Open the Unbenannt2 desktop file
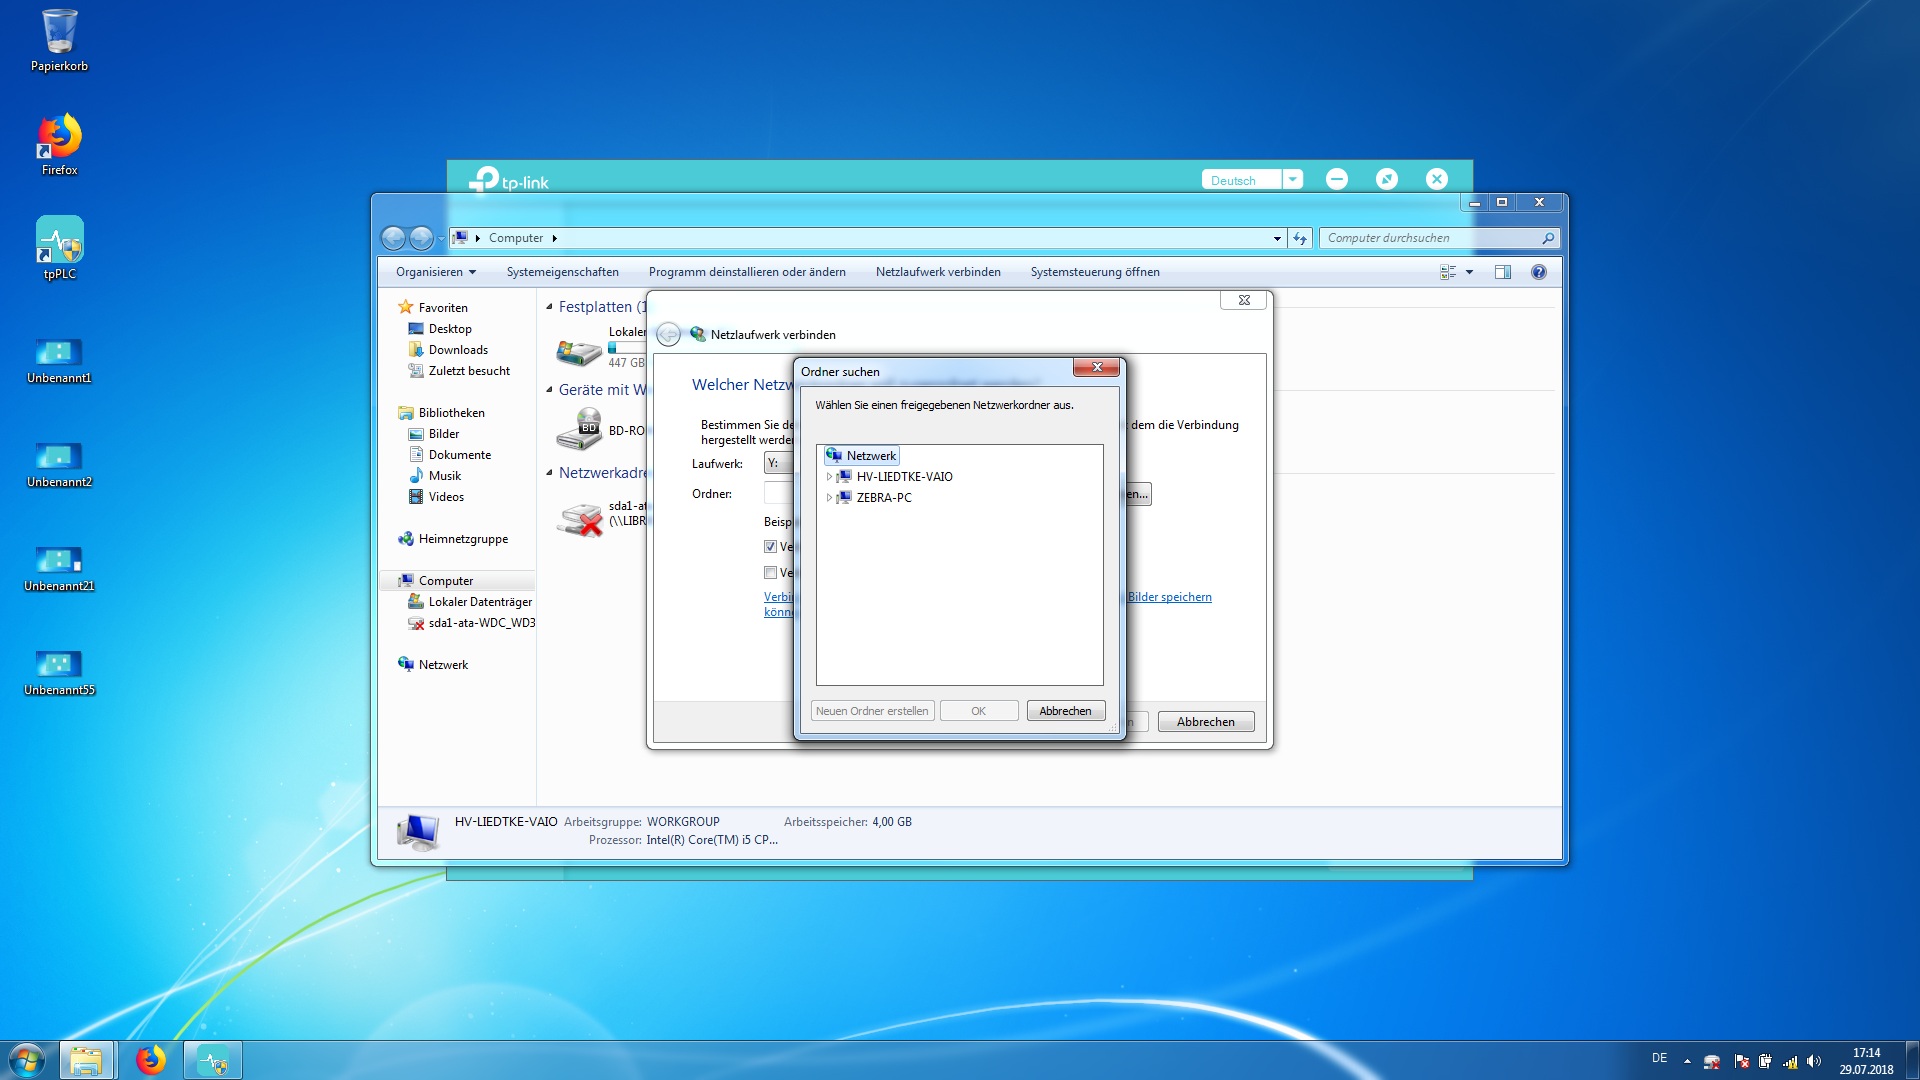The image size is (1920, 1080). [59, 458]
